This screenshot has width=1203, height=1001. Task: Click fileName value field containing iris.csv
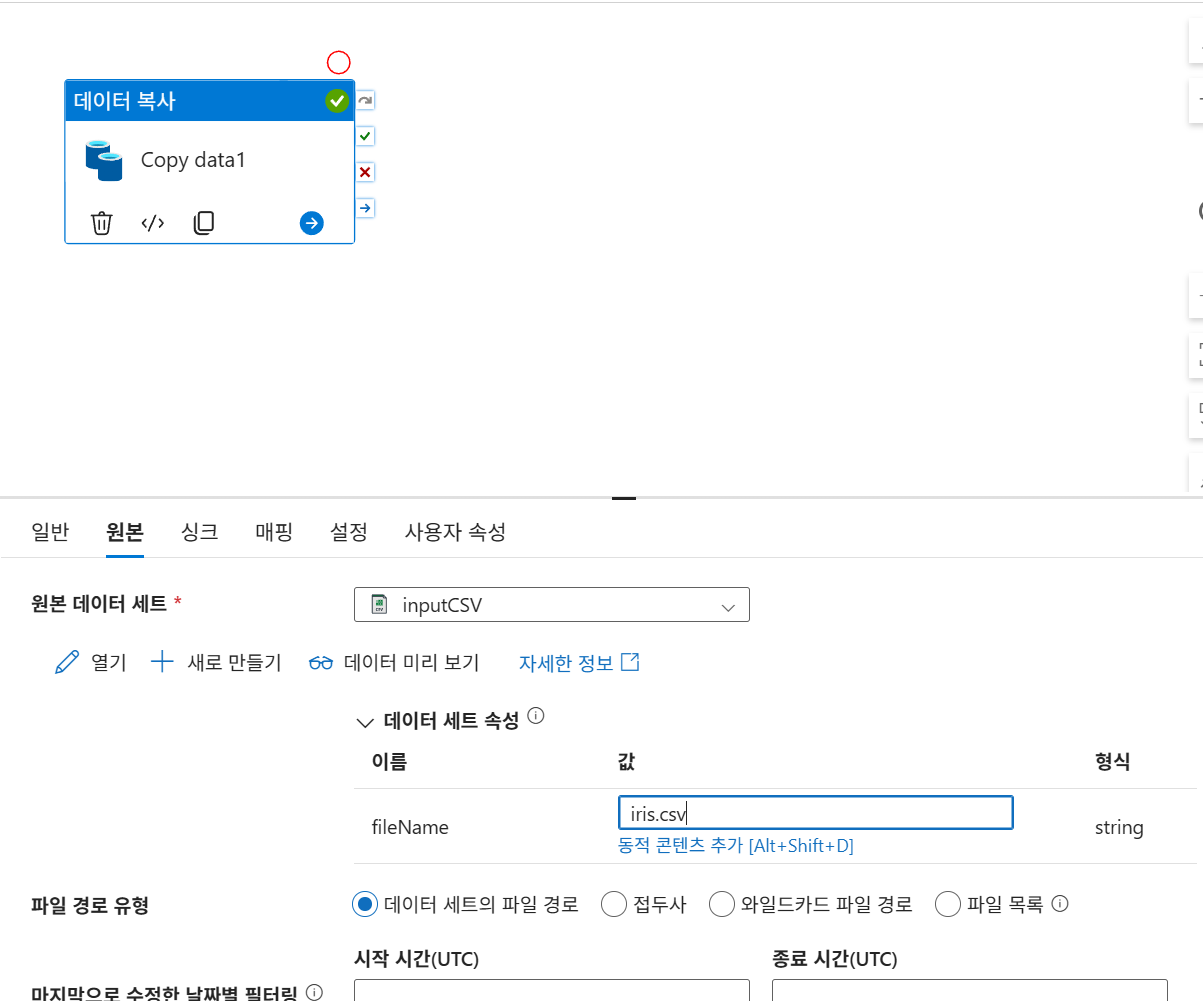816,813
